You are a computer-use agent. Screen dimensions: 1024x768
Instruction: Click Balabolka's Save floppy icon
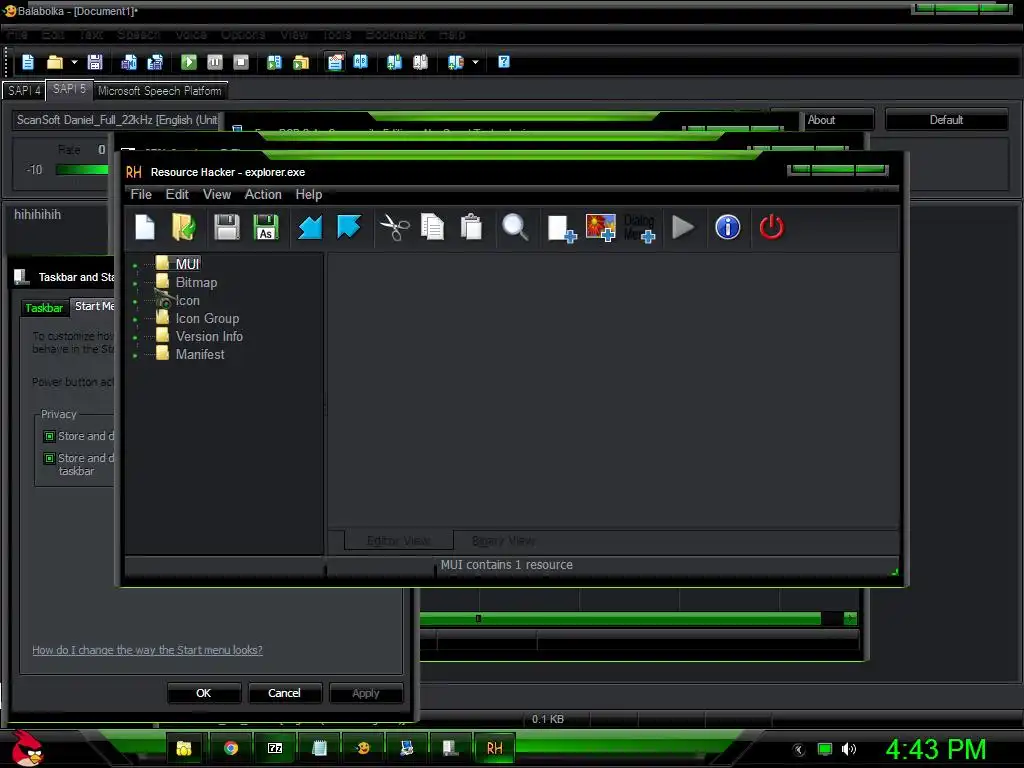[95, 62]
